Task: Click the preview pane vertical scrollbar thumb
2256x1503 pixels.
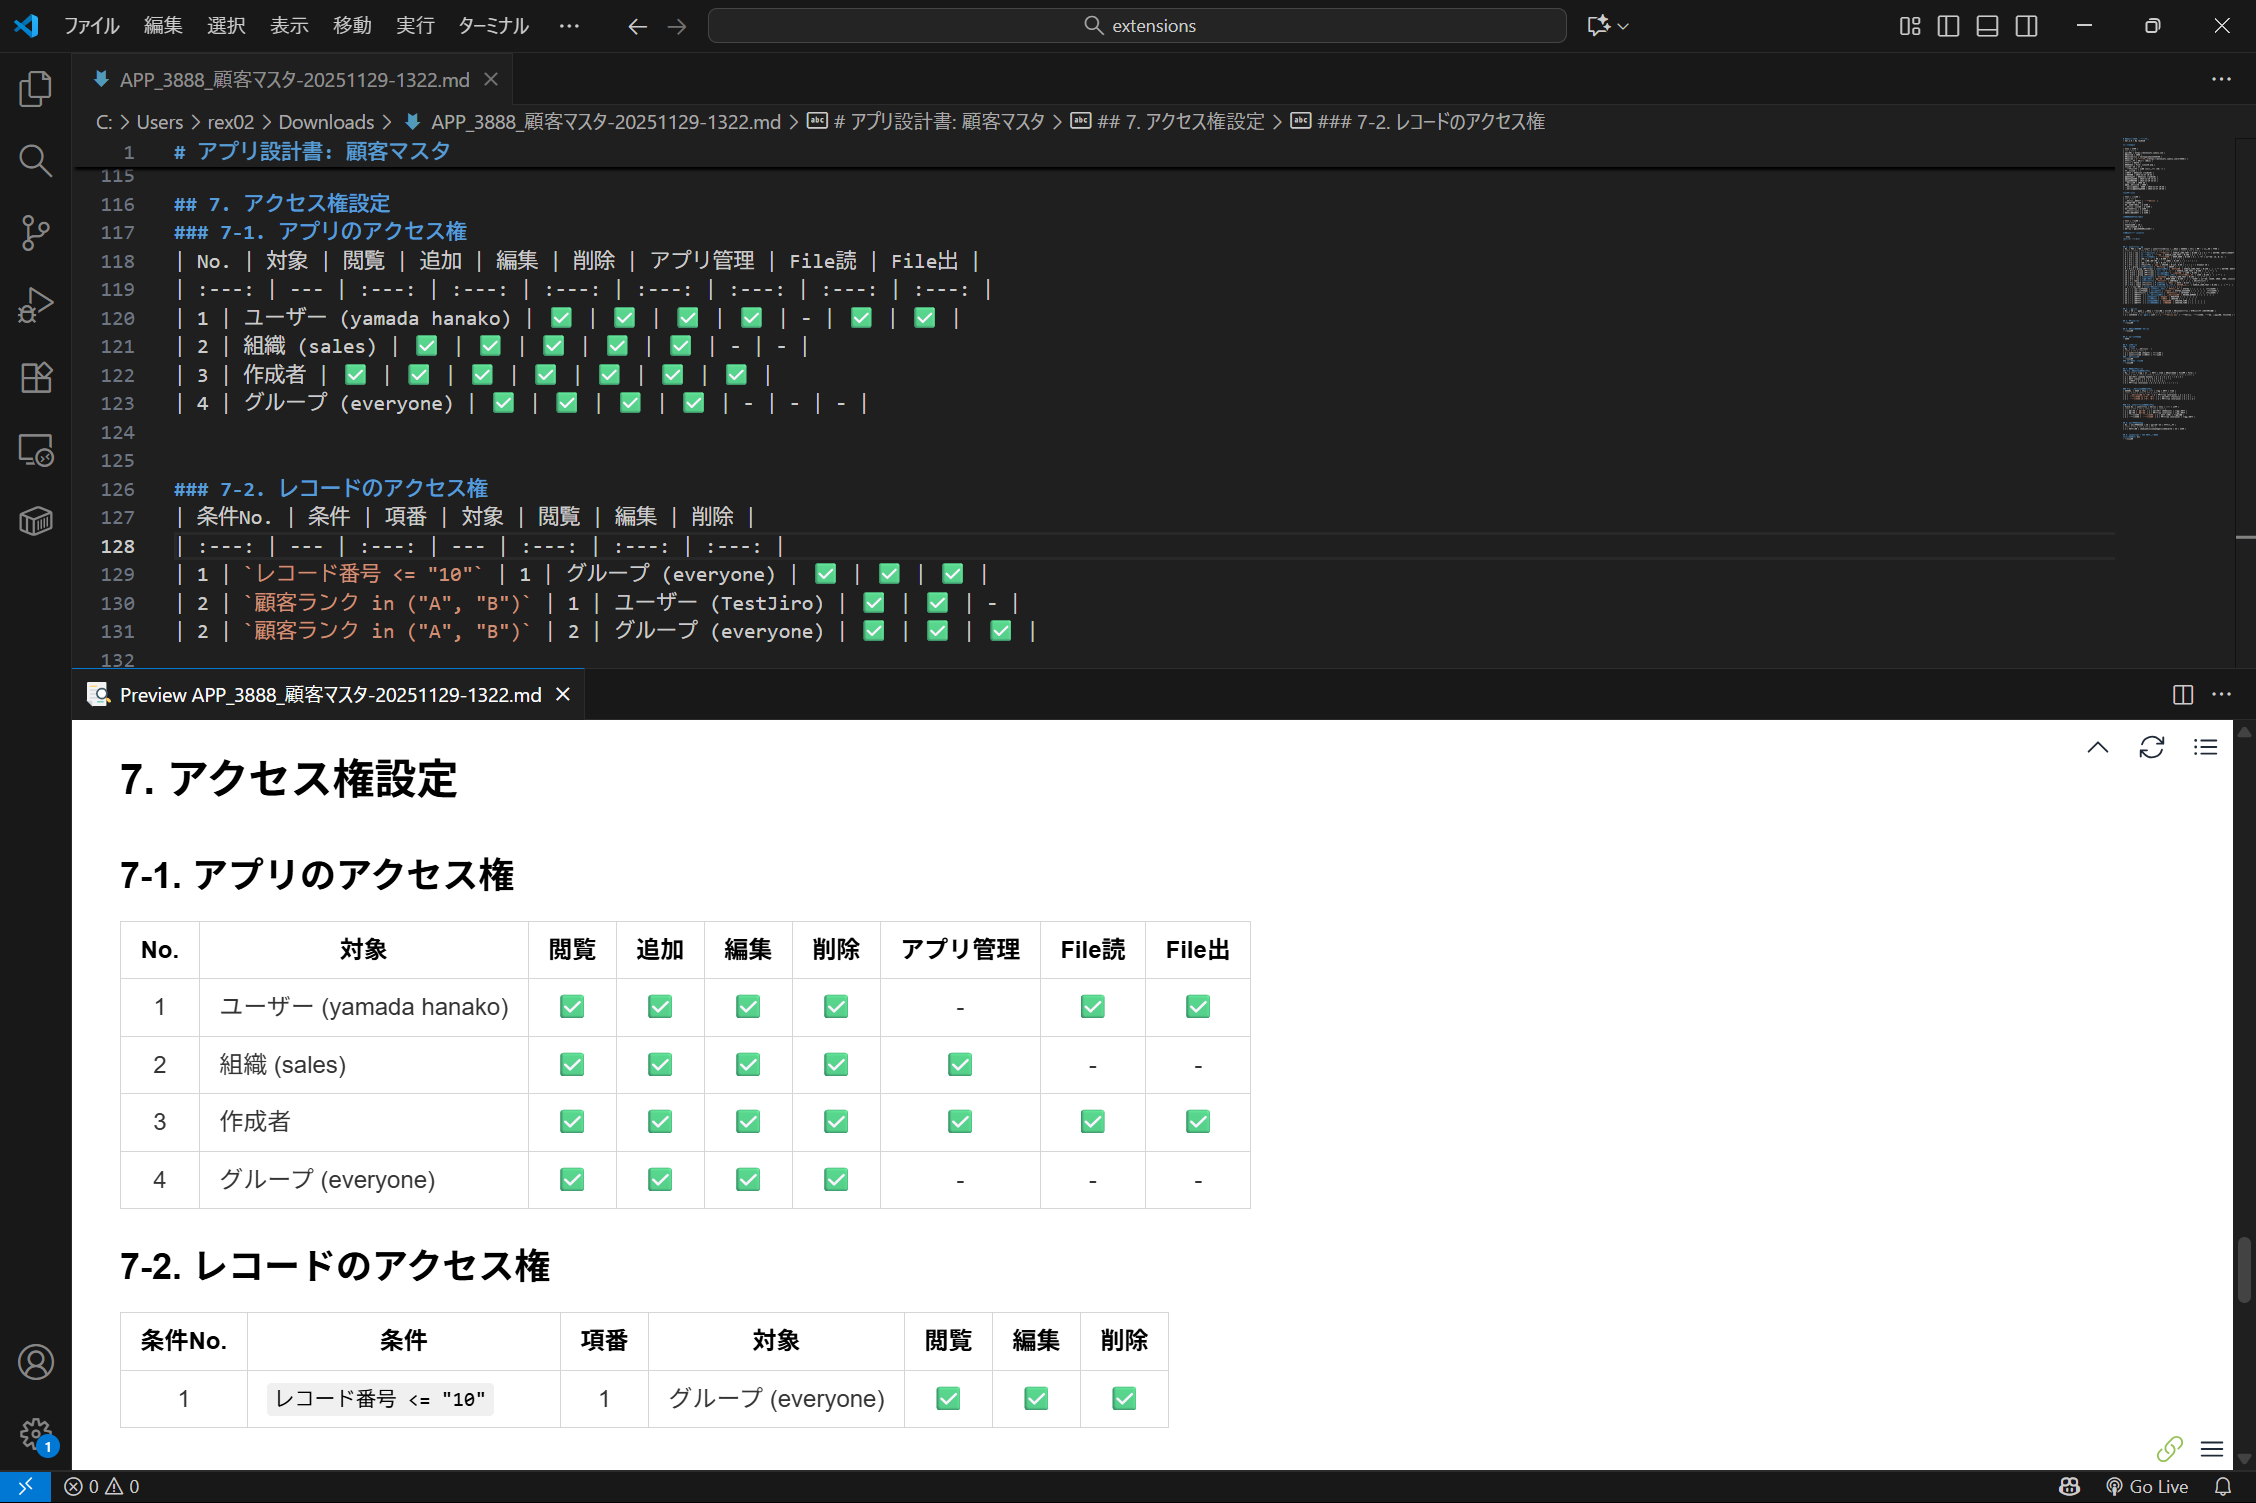Action: point(2244,1270)
